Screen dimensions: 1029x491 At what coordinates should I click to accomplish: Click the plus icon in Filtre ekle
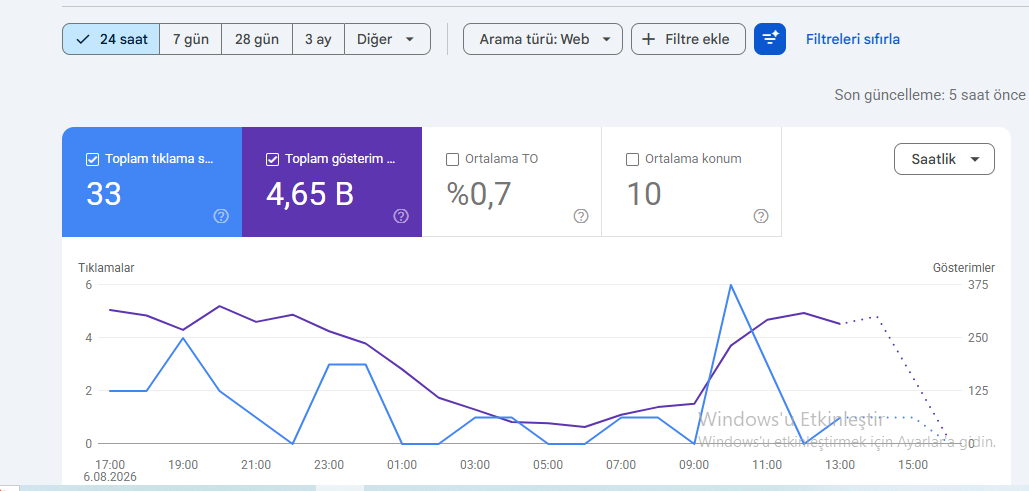coord(648,39)
